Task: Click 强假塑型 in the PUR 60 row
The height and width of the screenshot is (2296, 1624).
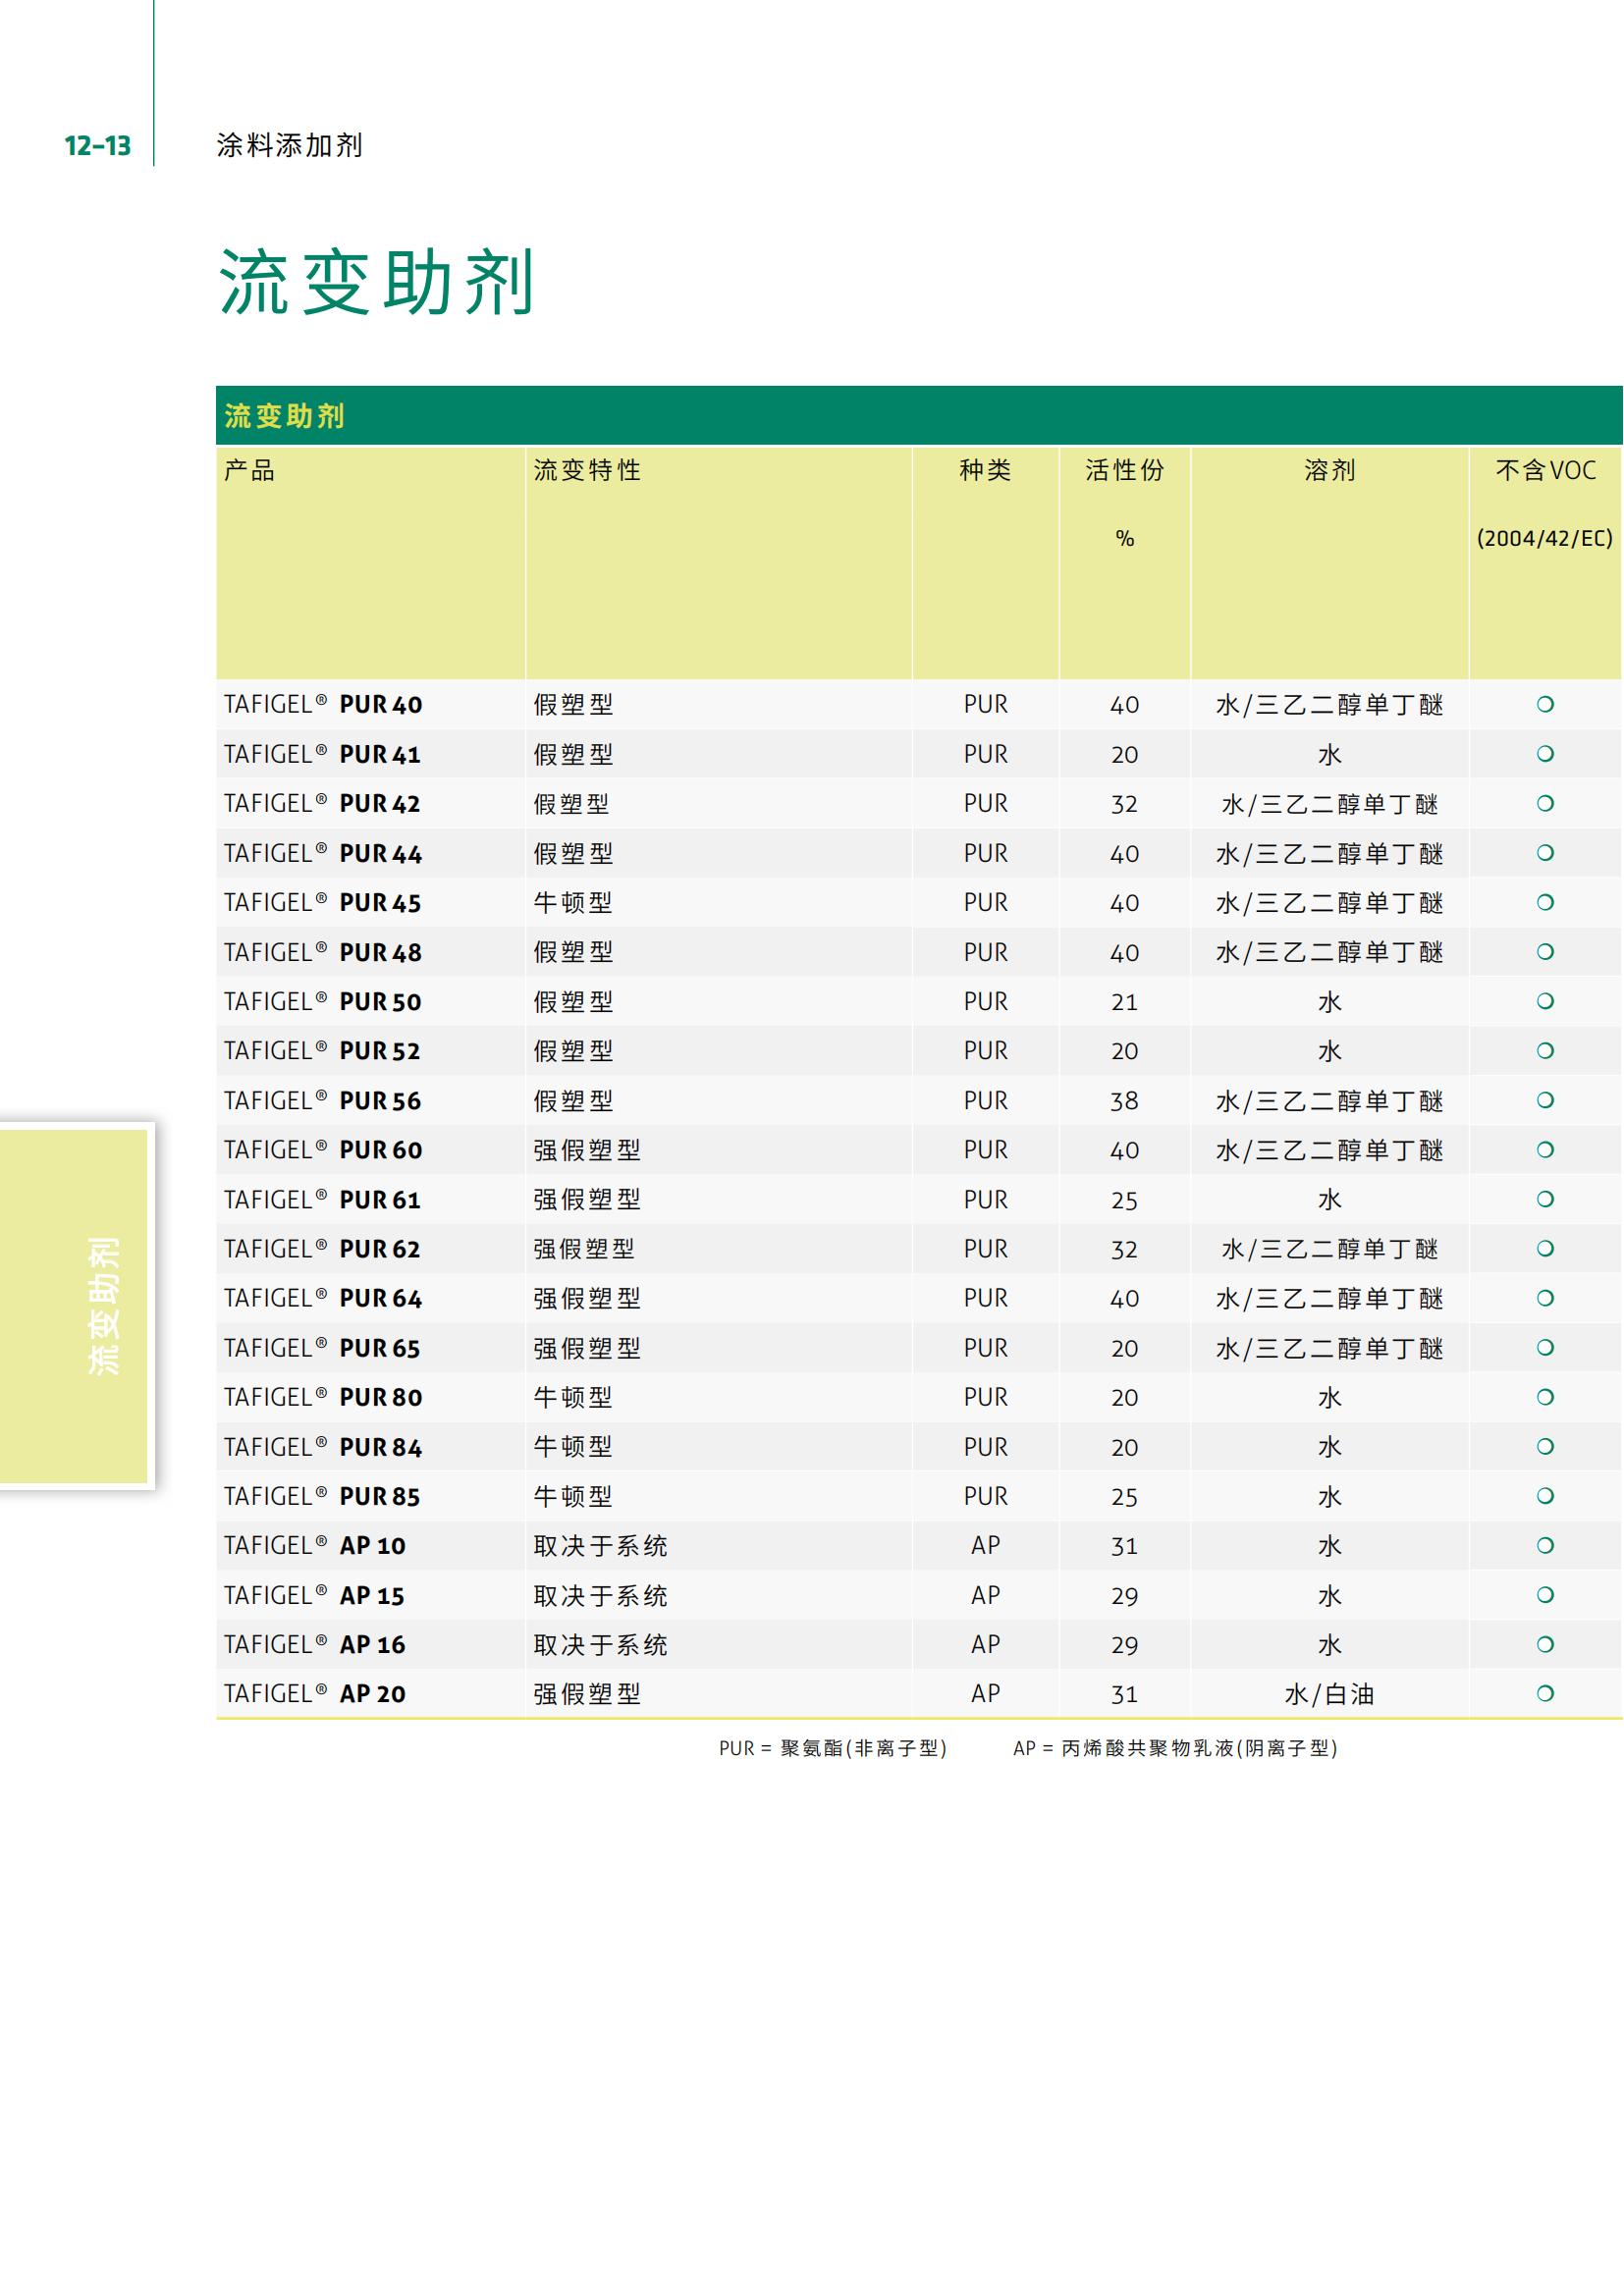Action: (587, 1150)
